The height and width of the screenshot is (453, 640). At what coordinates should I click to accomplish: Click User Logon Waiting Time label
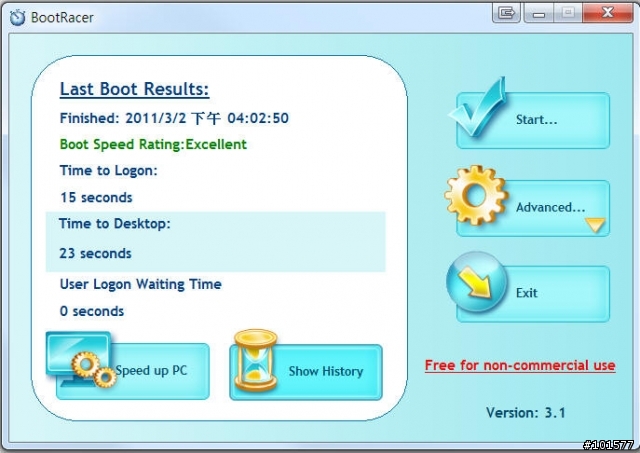(140, 284)
